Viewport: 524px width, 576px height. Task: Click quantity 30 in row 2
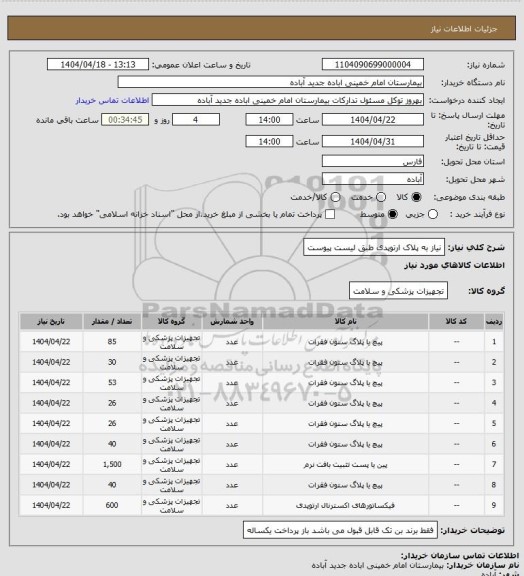tap(112, 362)
